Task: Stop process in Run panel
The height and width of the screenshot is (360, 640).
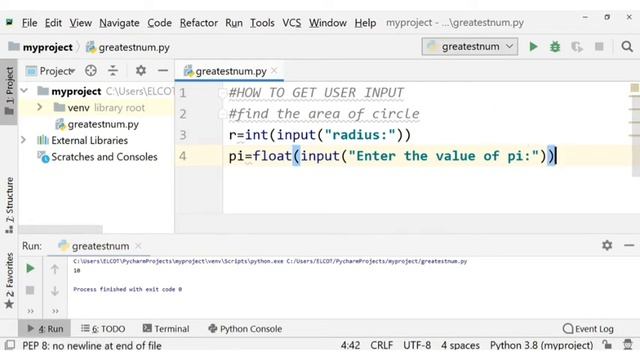Action: 30,290
